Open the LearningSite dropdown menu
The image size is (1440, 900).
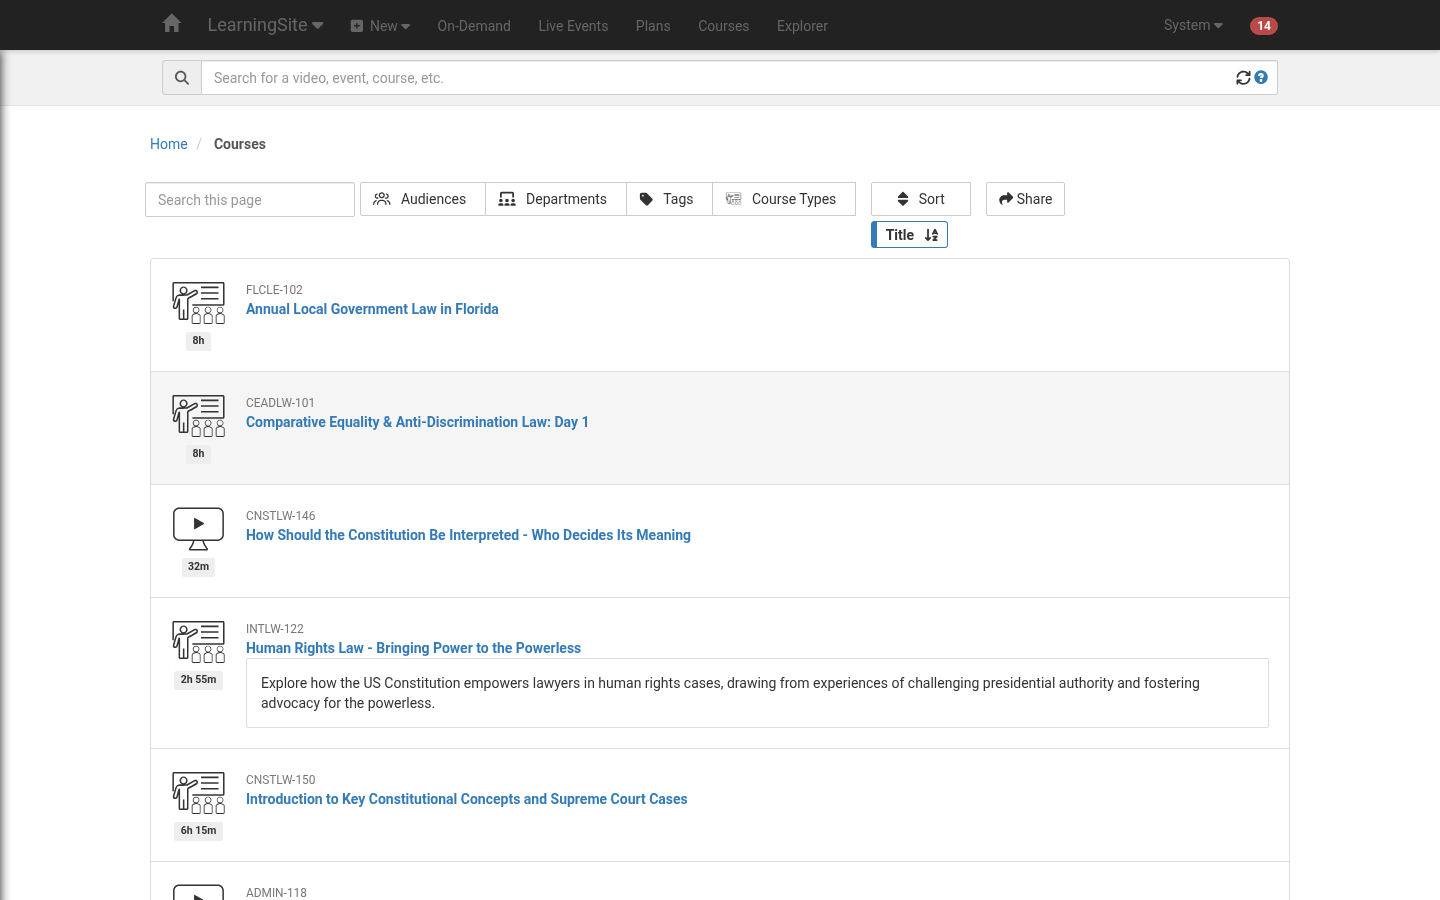tap(265, 25)
